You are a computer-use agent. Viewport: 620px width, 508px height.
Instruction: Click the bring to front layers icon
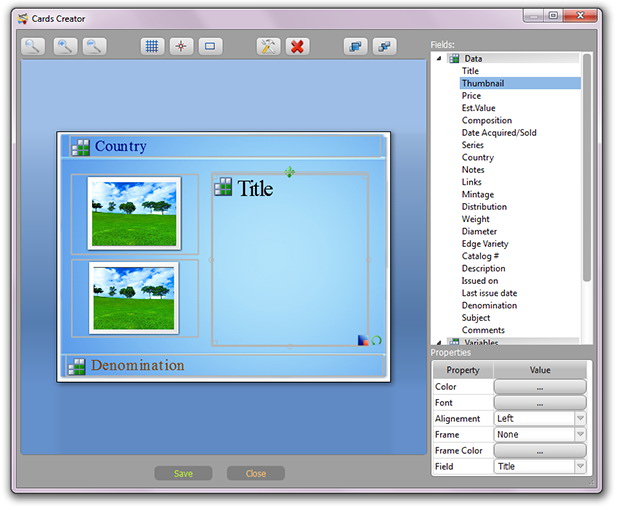355,47
